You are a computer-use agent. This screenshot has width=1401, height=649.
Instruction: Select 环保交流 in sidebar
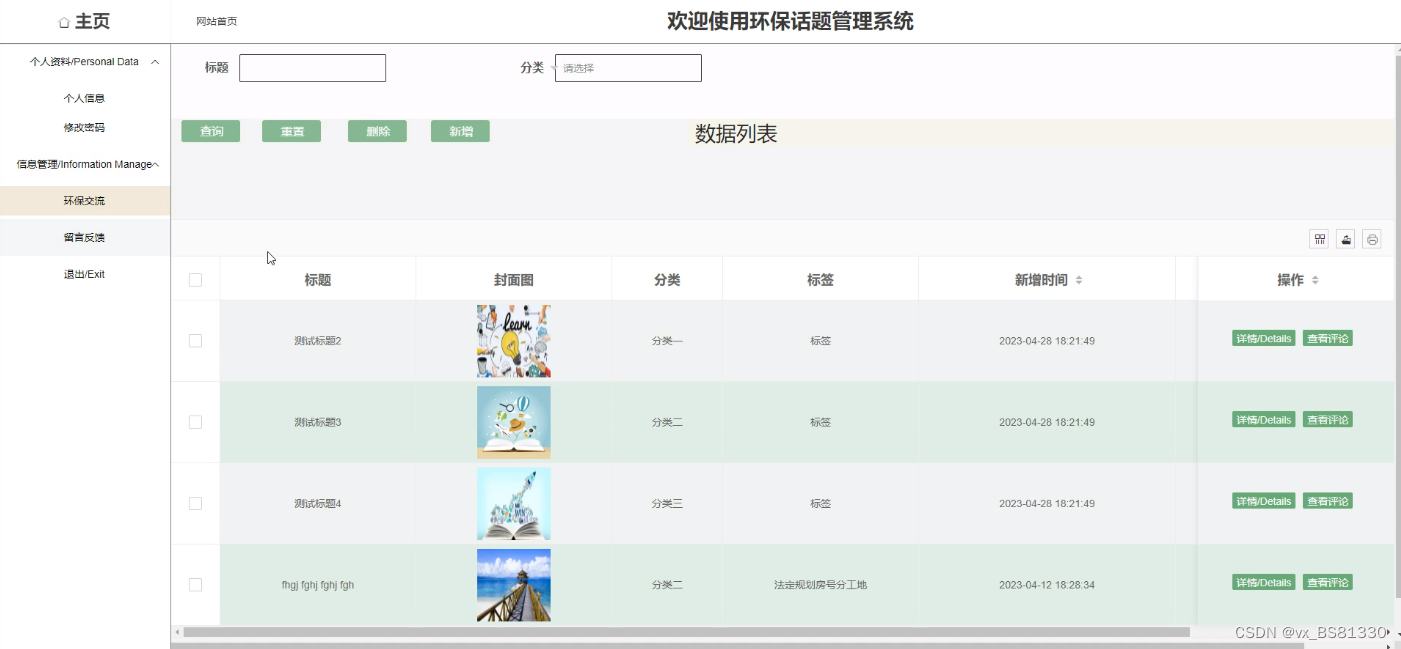click(84, 201)
